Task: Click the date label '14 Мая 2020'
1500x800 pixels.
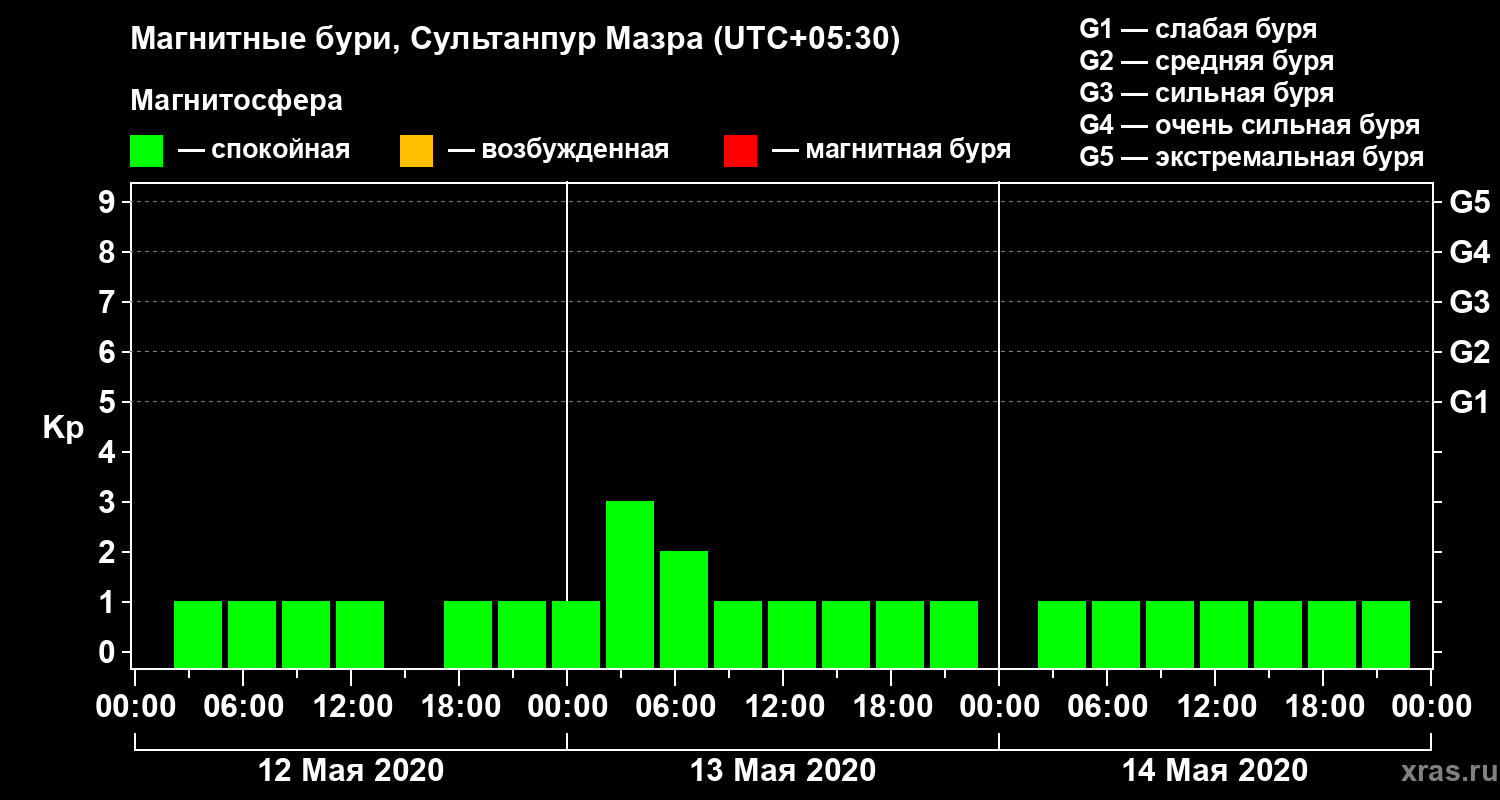Action: pos(1215,771)
